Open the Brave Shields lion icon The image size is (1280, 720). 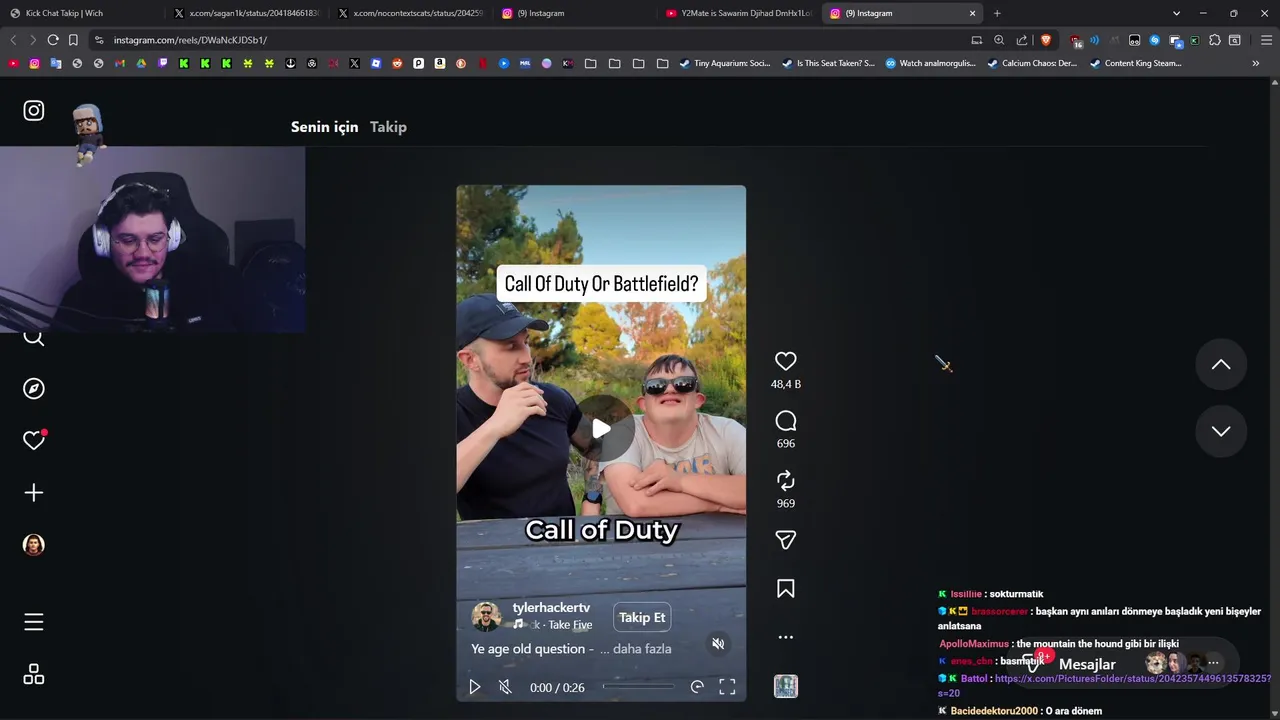click(1046, 40)
